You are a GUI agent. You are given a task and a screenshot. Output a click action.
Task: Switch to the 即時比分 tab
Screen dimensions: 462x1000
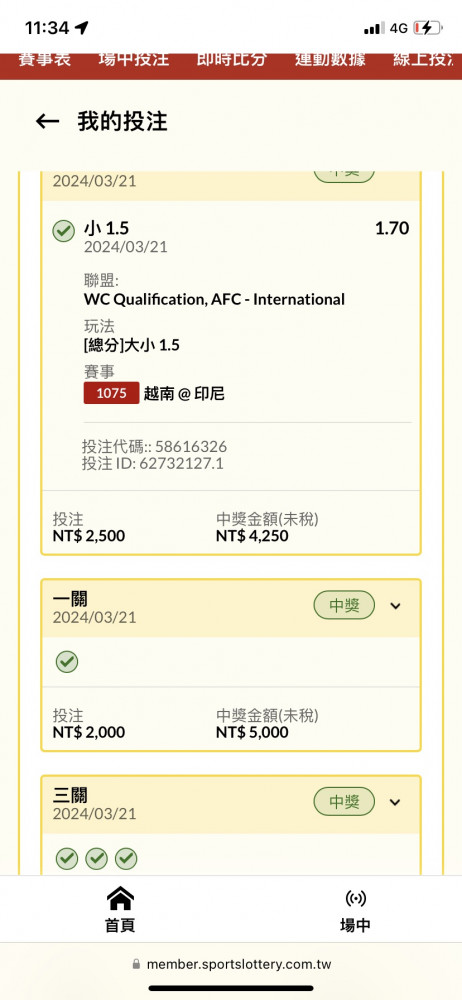pos(231,61)
